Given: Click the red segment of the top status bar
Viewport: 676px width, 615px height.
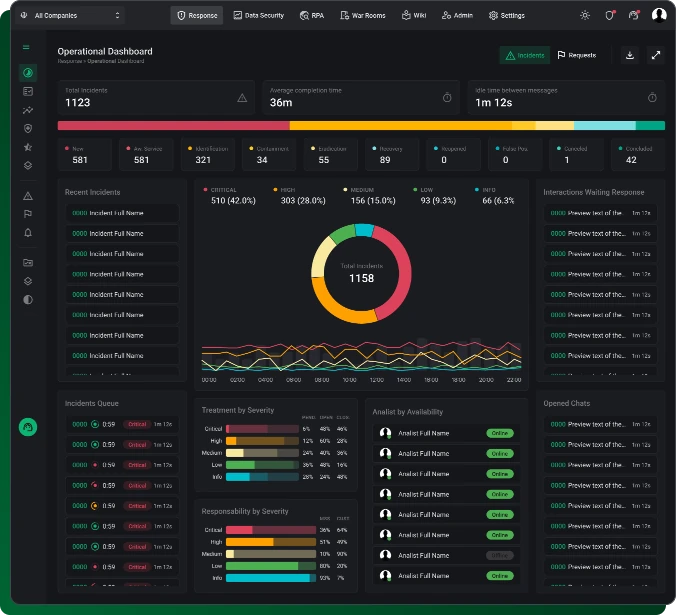Looking at the screenshot, I should pos(174,125).
